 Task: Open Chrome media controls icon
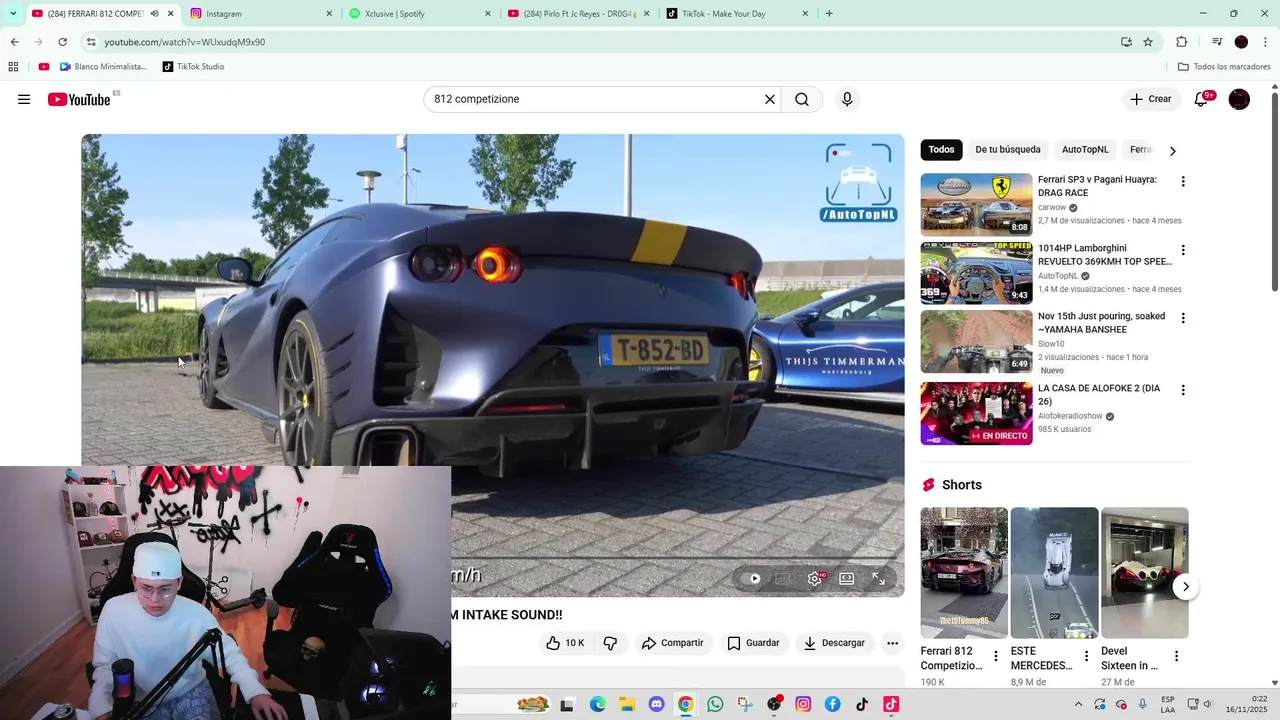pyautogui.click(x=1217, y=42)
